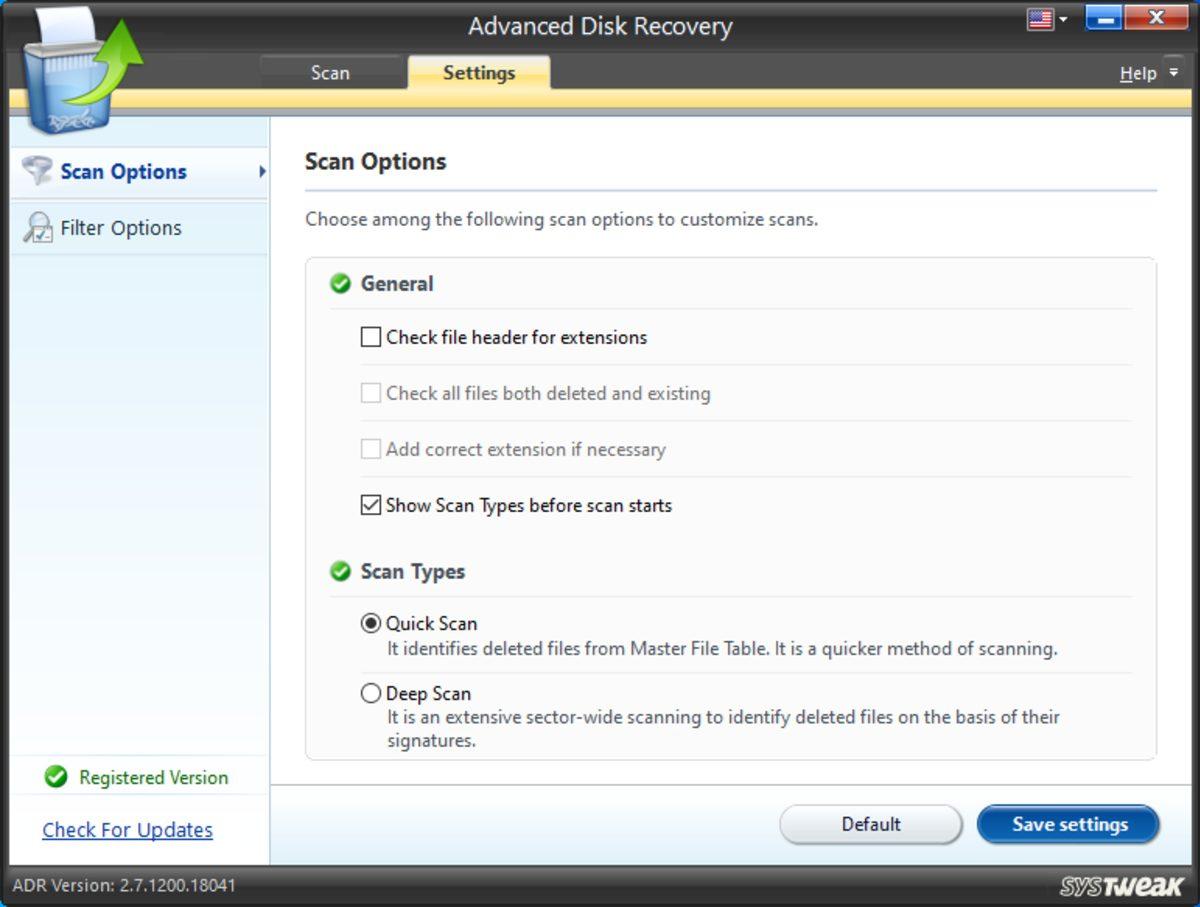
Task: Switch to the Scan tab
Action: (x=330, y=73)
